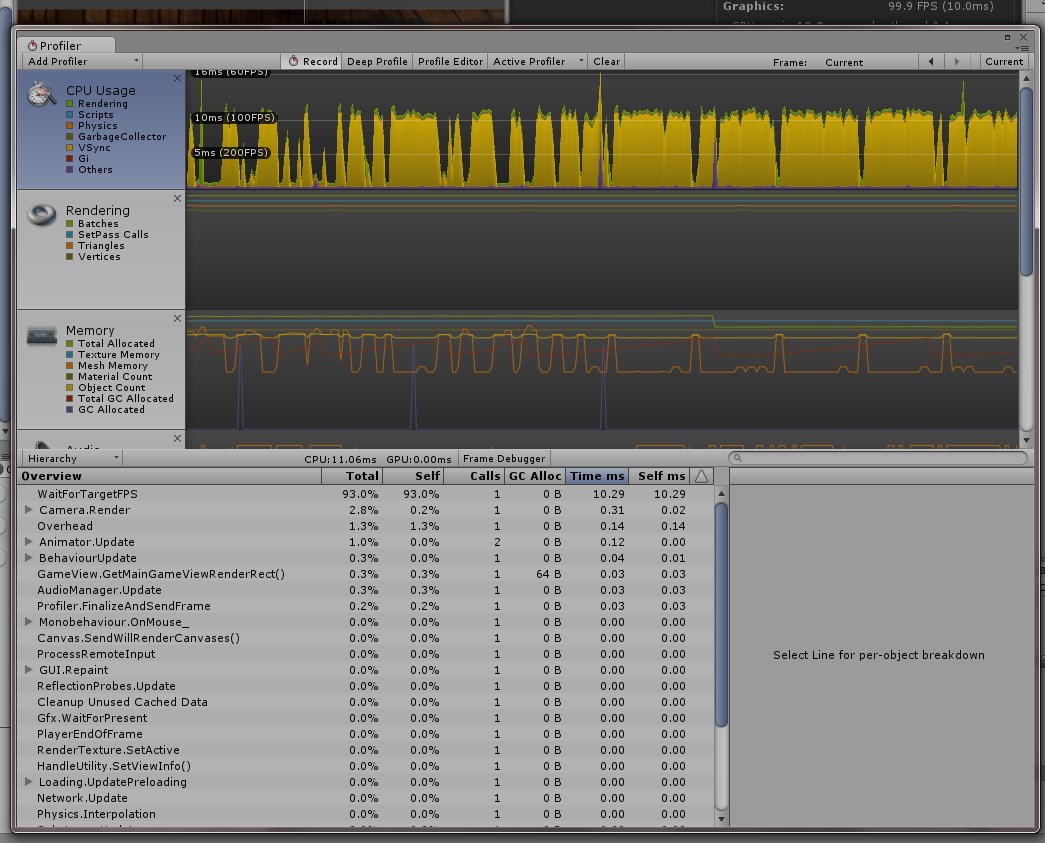Go to next frame arrow

tap(957, 61)
